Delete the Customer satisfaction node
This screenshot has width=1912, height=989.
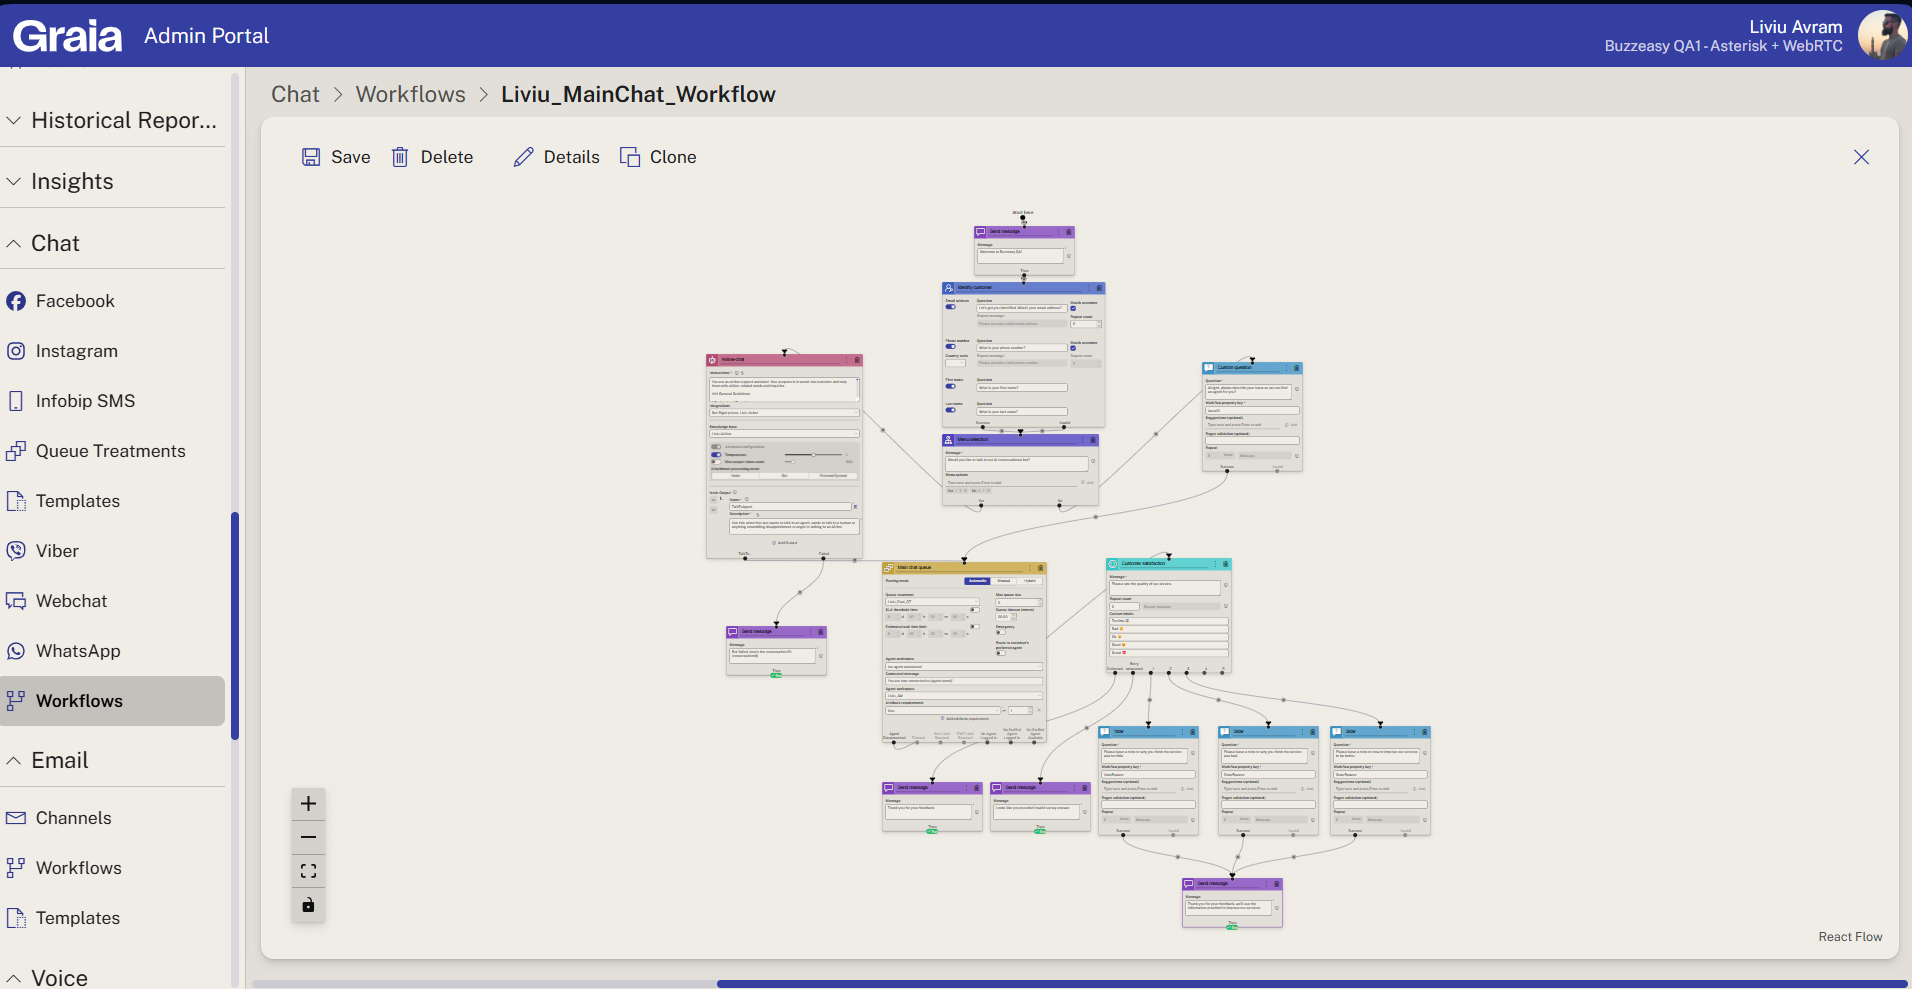[1224, 564]
